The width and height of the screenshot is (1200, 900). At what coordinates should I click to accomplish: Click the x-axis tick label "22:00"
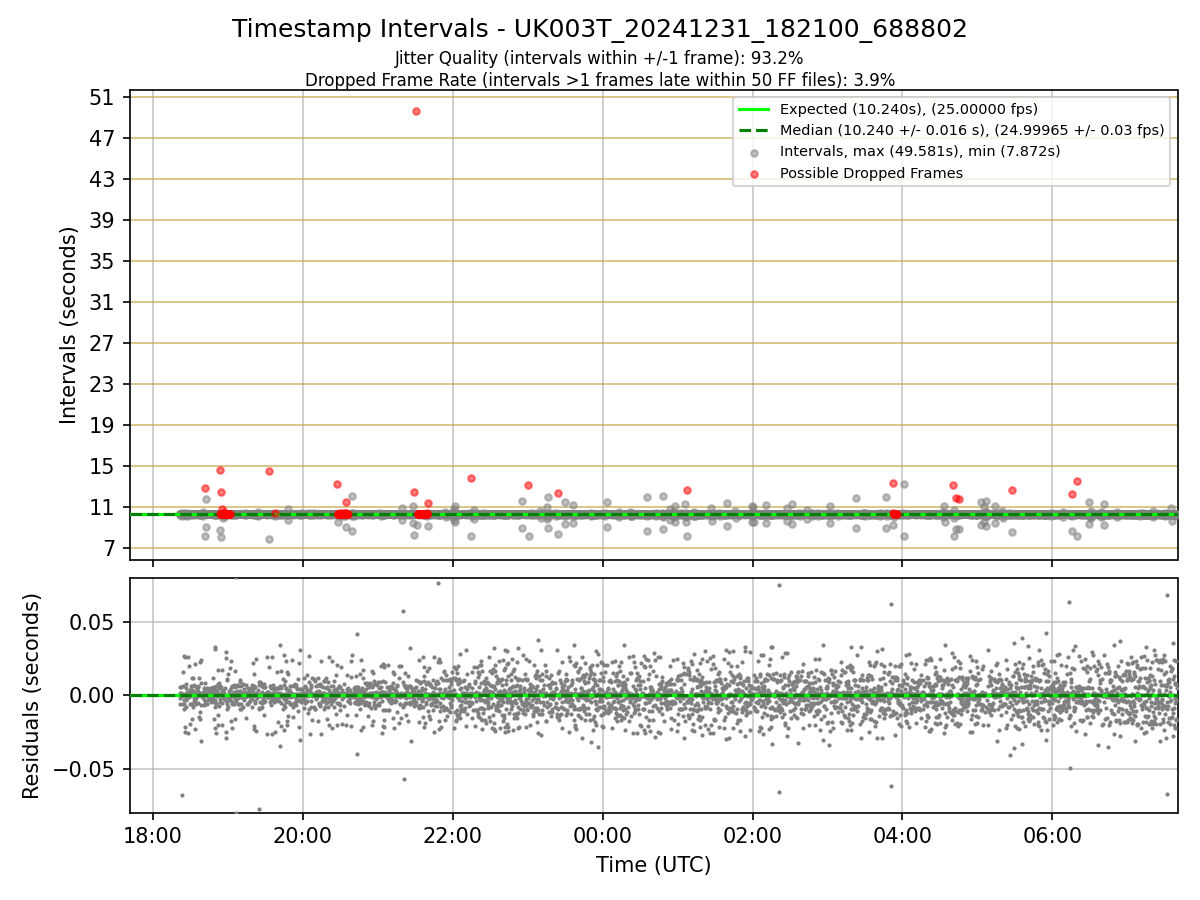[453, 834]
